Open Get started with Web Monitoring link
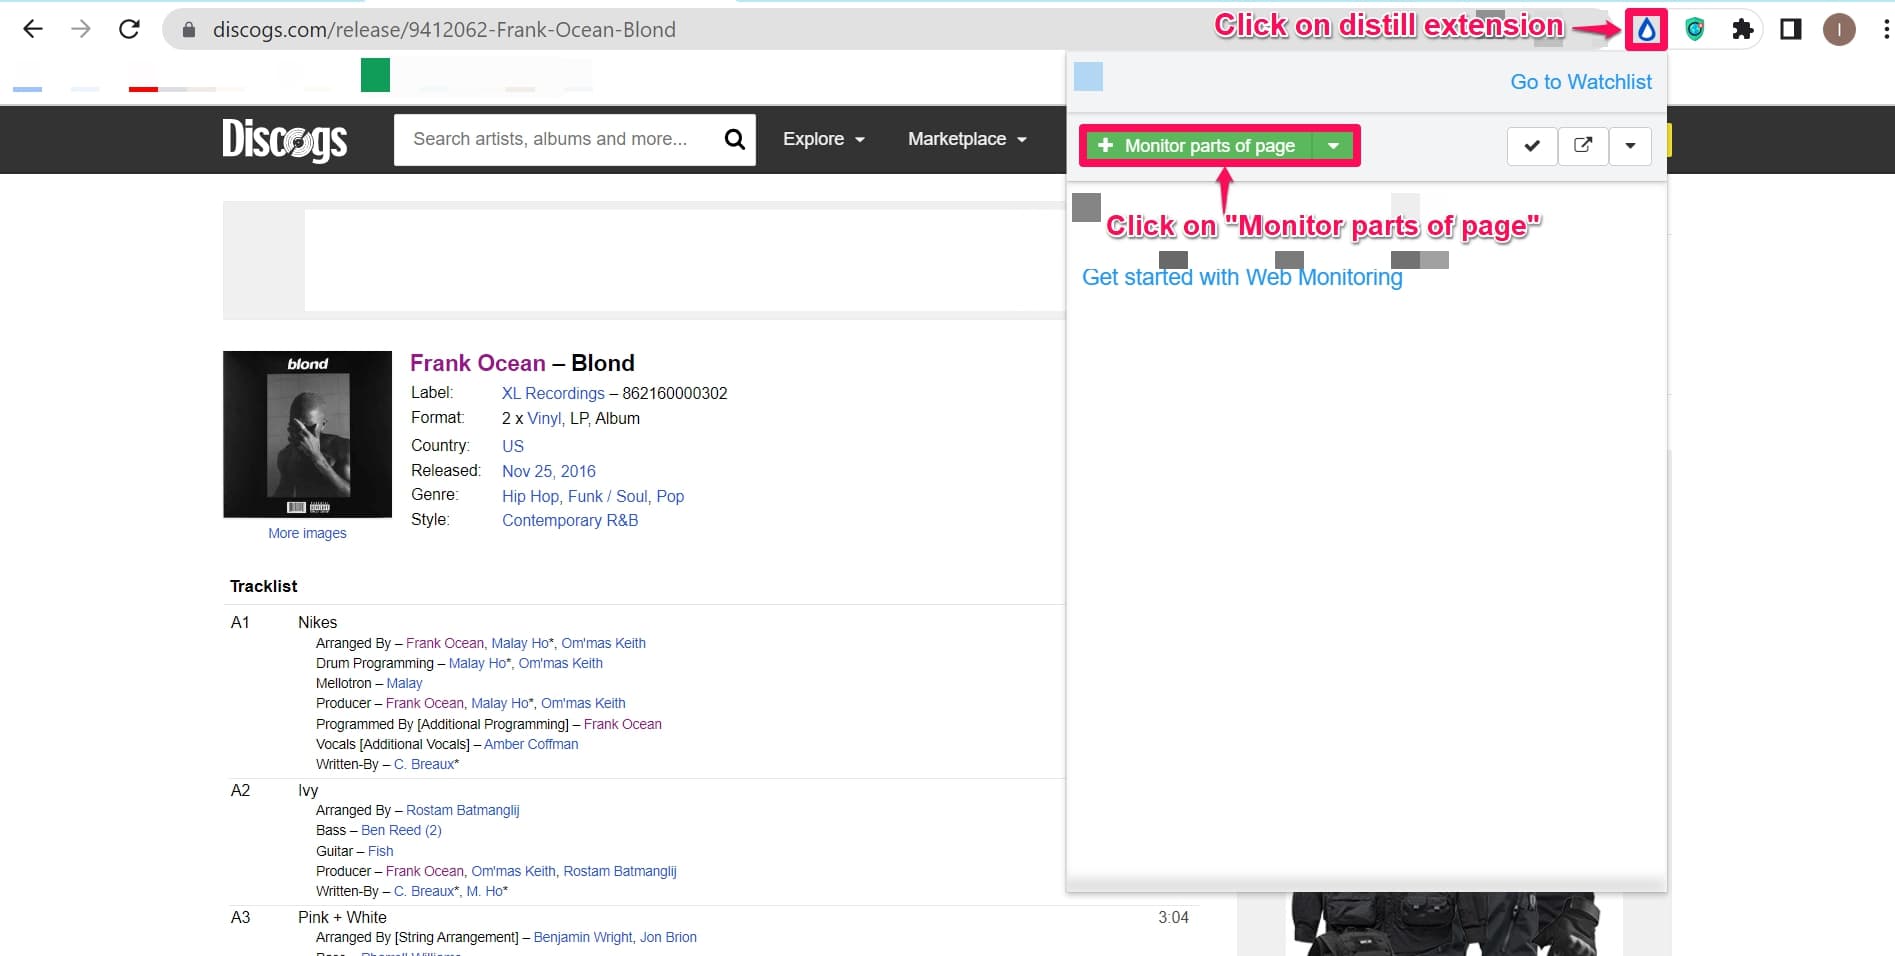 (1241, 277)
